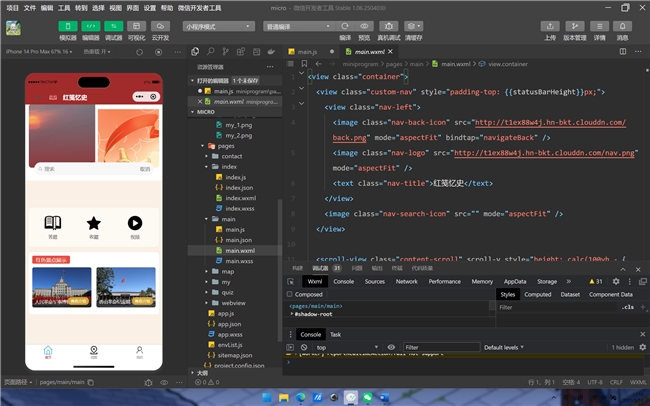Toggle the .cls class editor in Styles
This screenshot has height=406, width=650.
628,307
